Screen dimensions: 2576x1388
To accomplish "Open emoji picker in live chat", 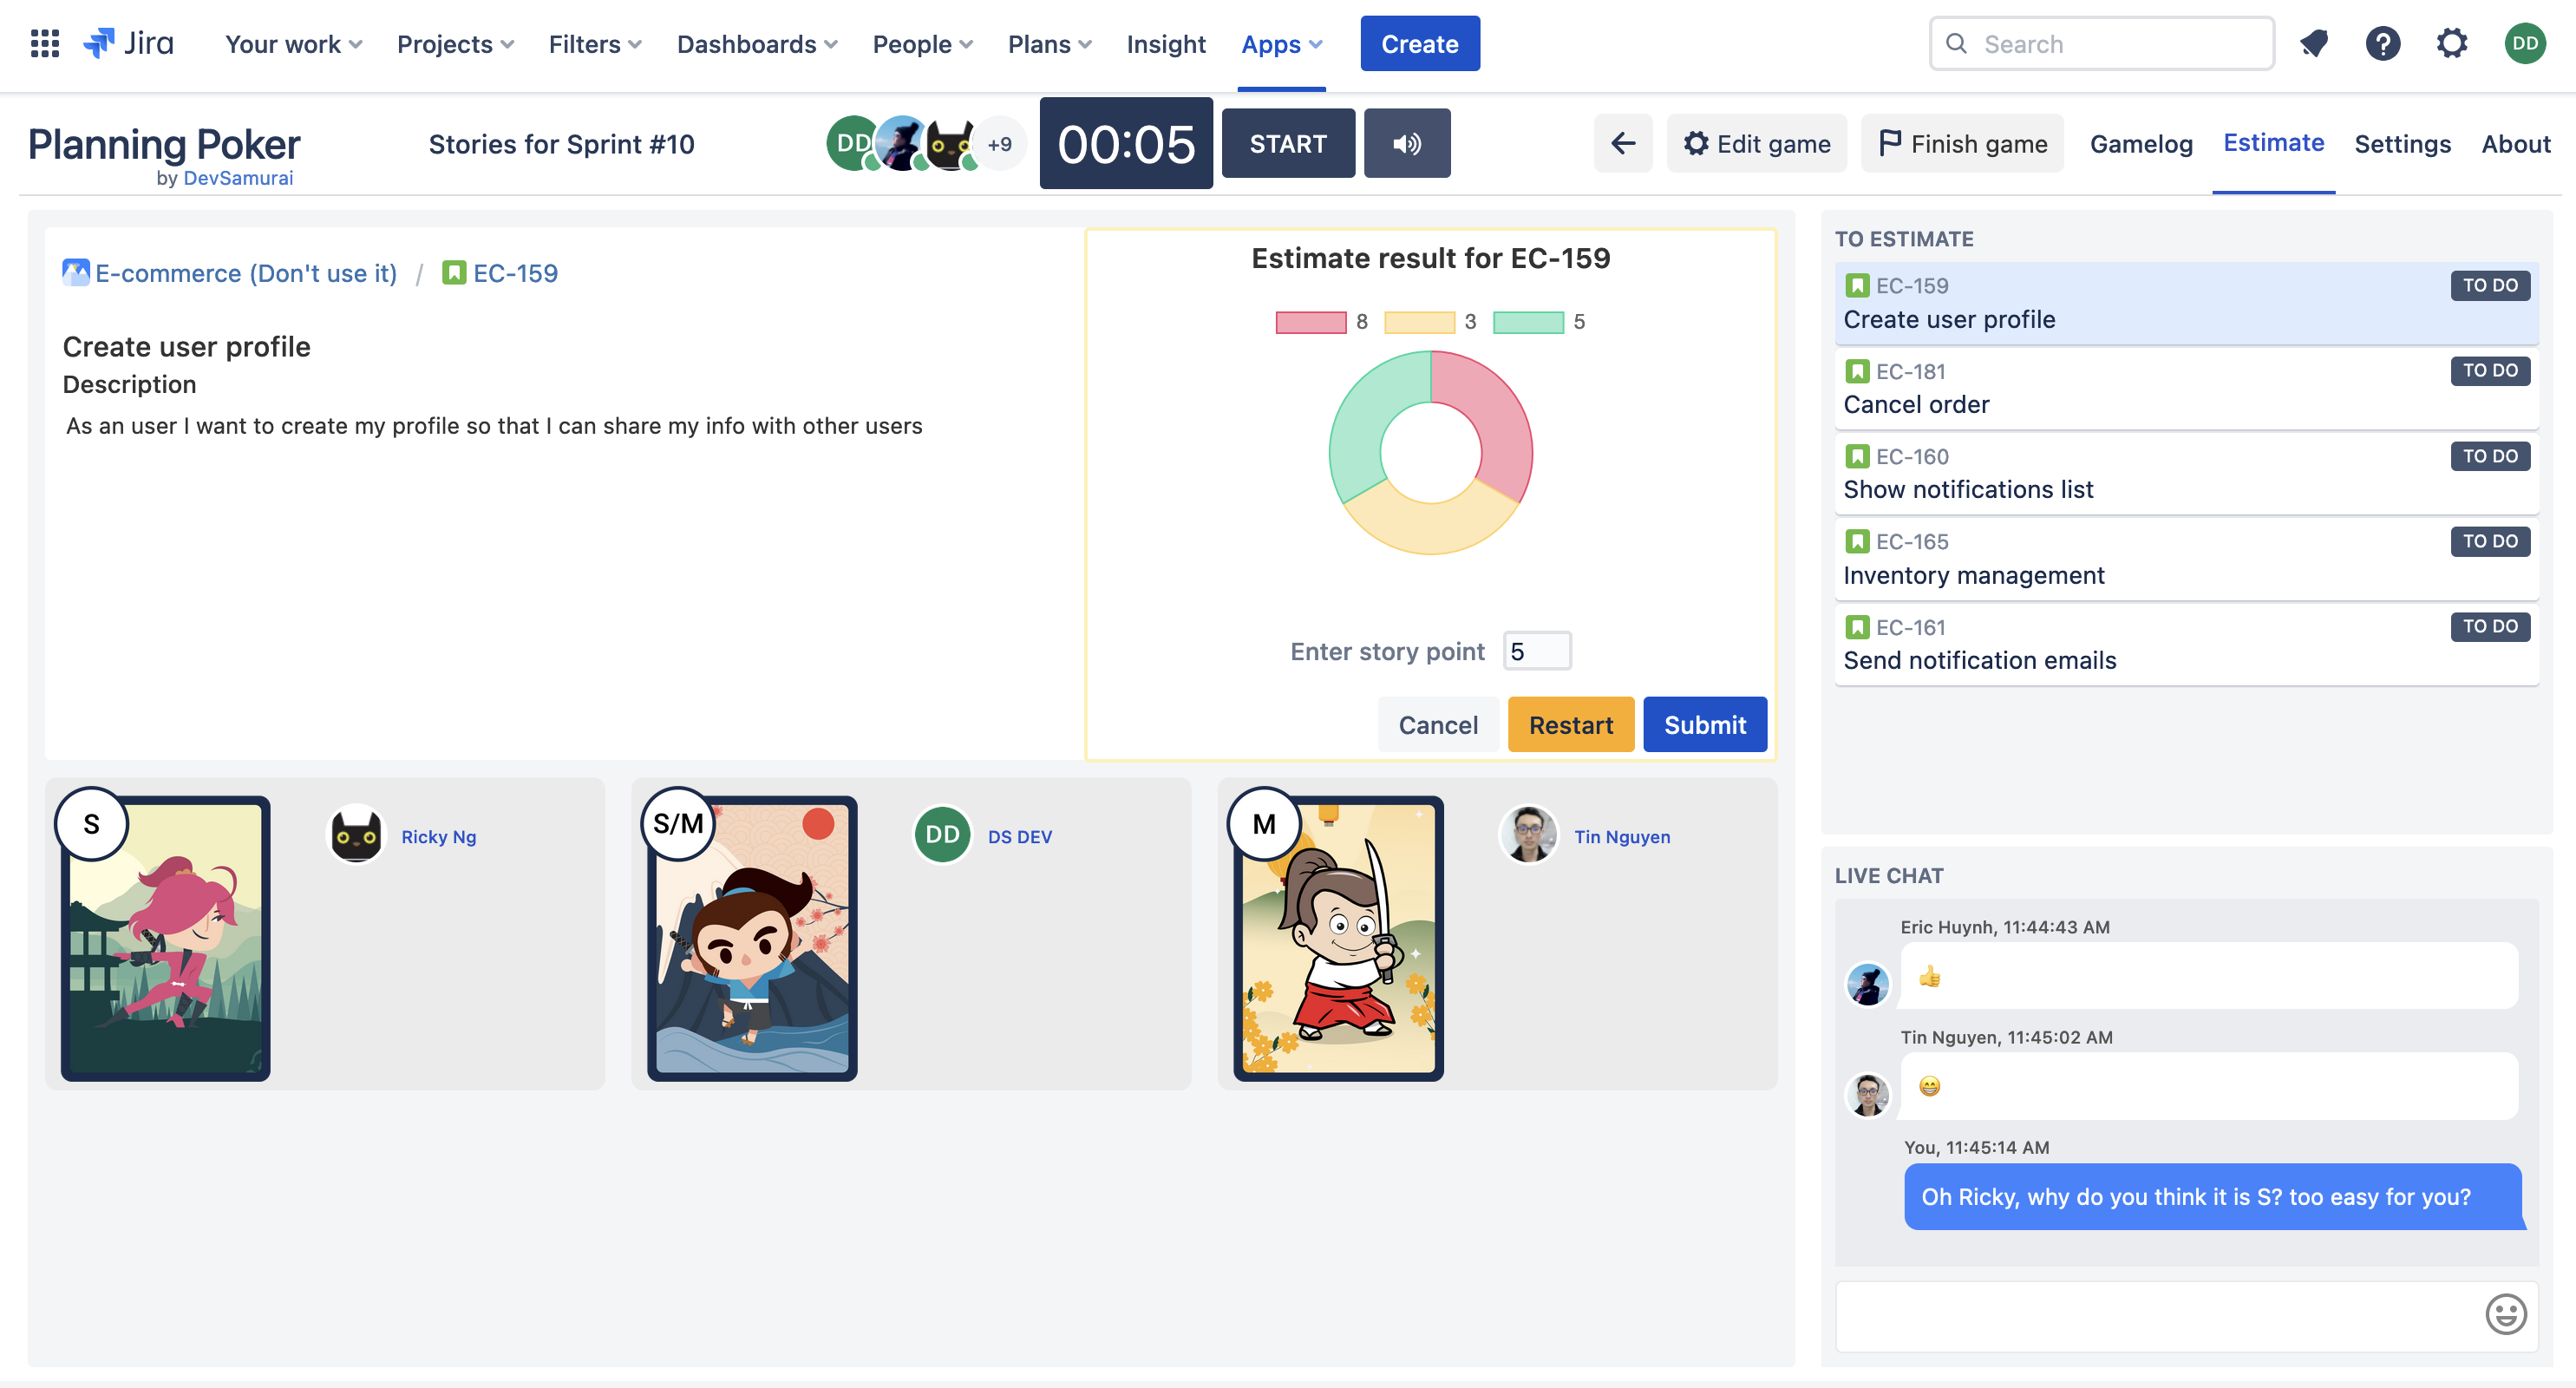I will 2505,1315.
